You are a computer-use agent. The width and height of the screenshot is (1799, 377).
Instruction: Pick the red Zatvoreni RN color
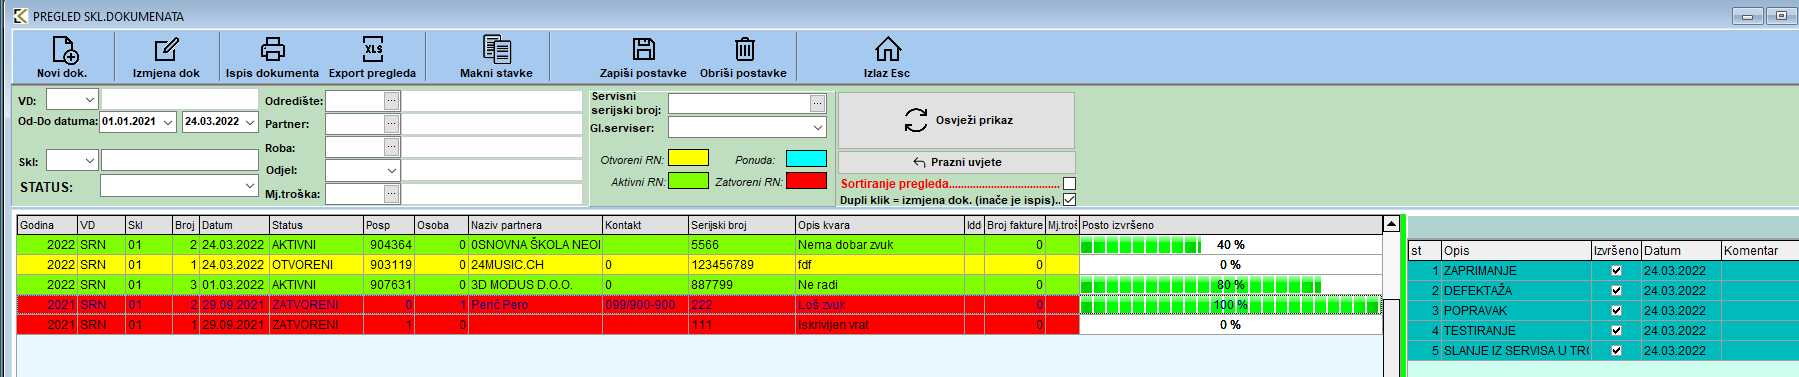point(806,181)
